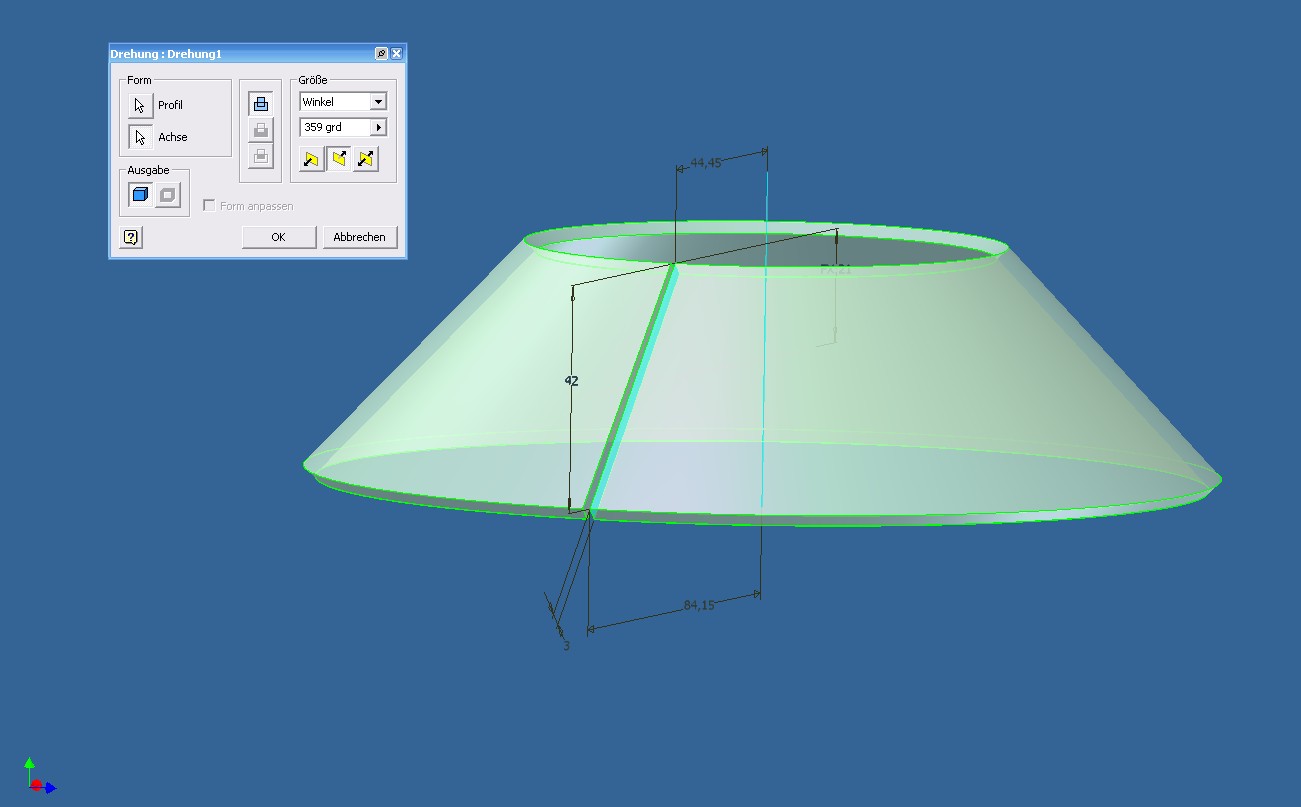Click the 42 height dimension value

pos(572,381)
